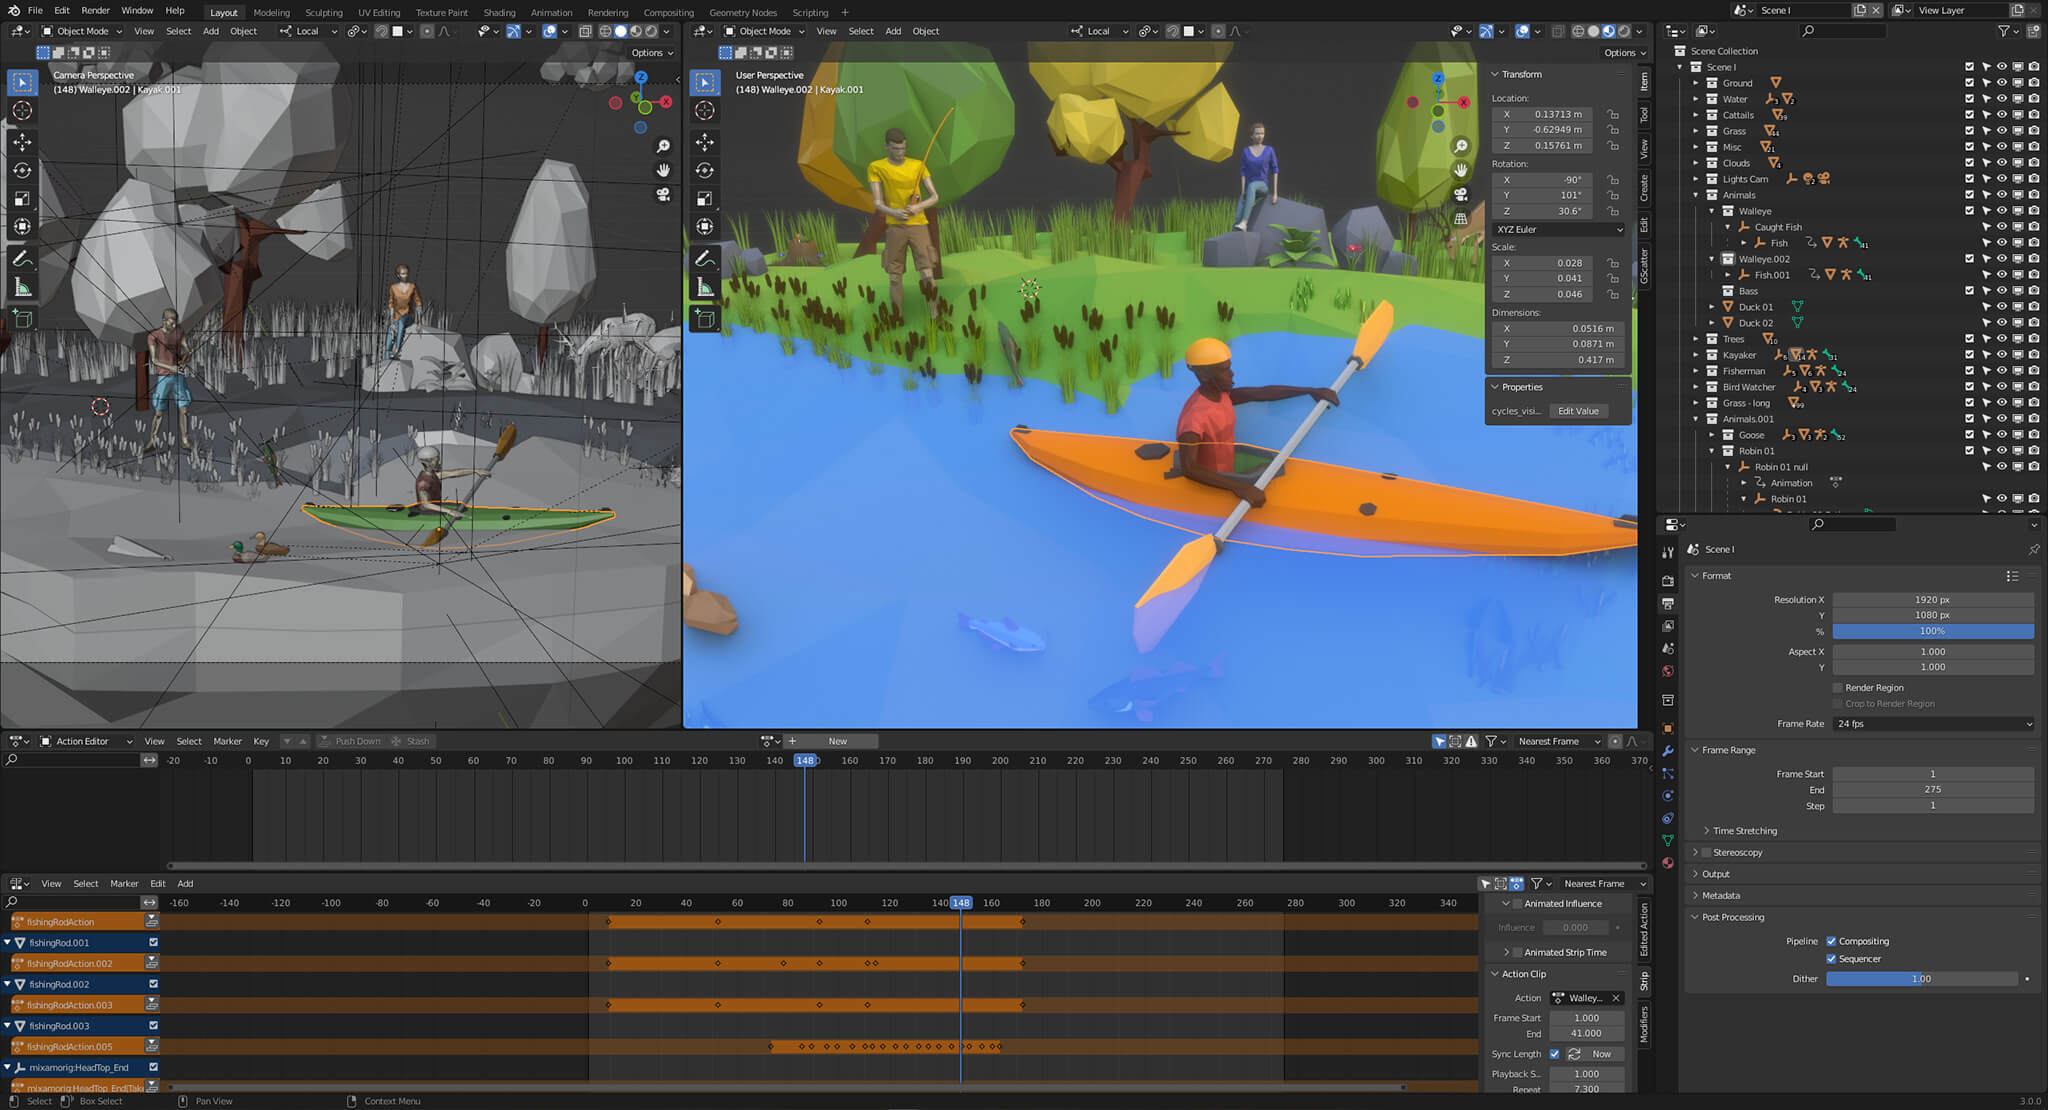Disable the Compositing pipeline checkbox
Screen dimensions: 2048x1110
click(x=1832, y=941)
